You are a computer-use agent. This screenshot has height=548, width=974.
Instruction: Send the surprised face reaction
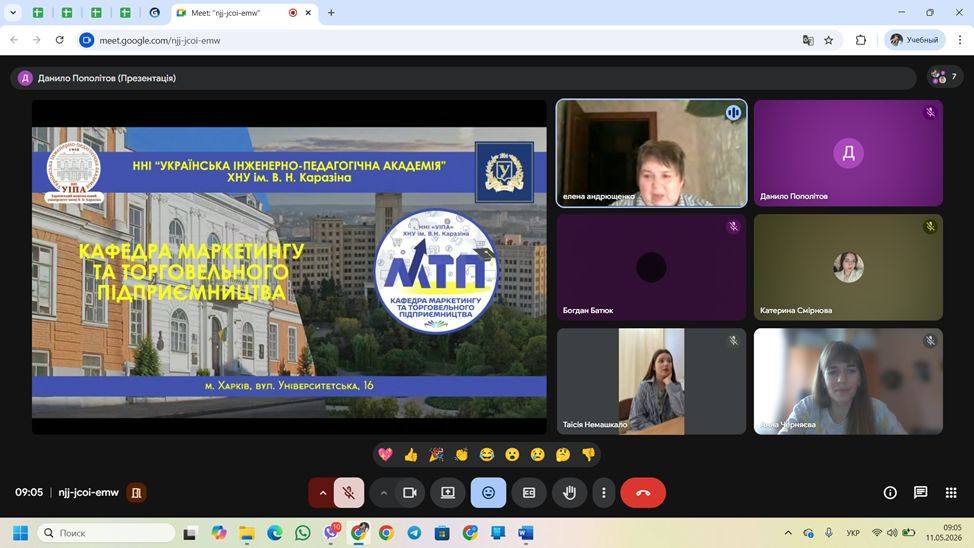tap(512, 455)
